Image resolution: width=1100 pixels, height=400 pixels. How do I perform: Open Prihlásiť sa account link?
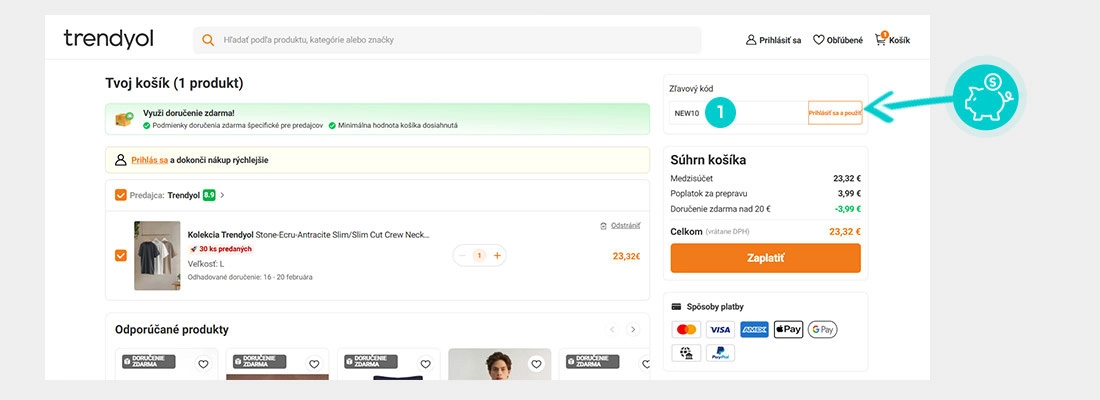[773, 40]
